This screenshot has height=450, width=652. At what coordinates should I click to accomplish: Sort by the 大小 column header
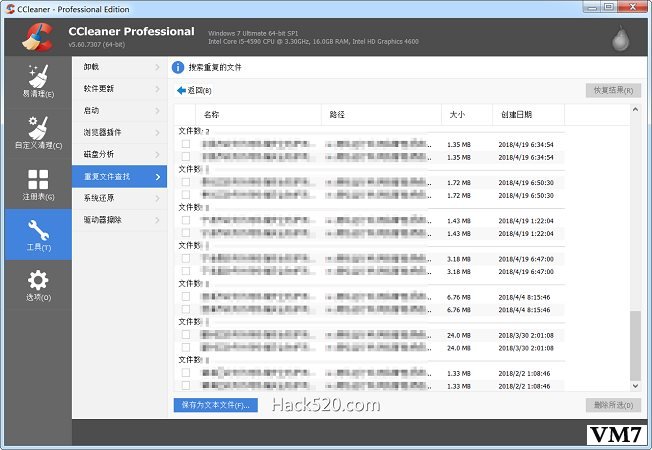click(467, 115)
